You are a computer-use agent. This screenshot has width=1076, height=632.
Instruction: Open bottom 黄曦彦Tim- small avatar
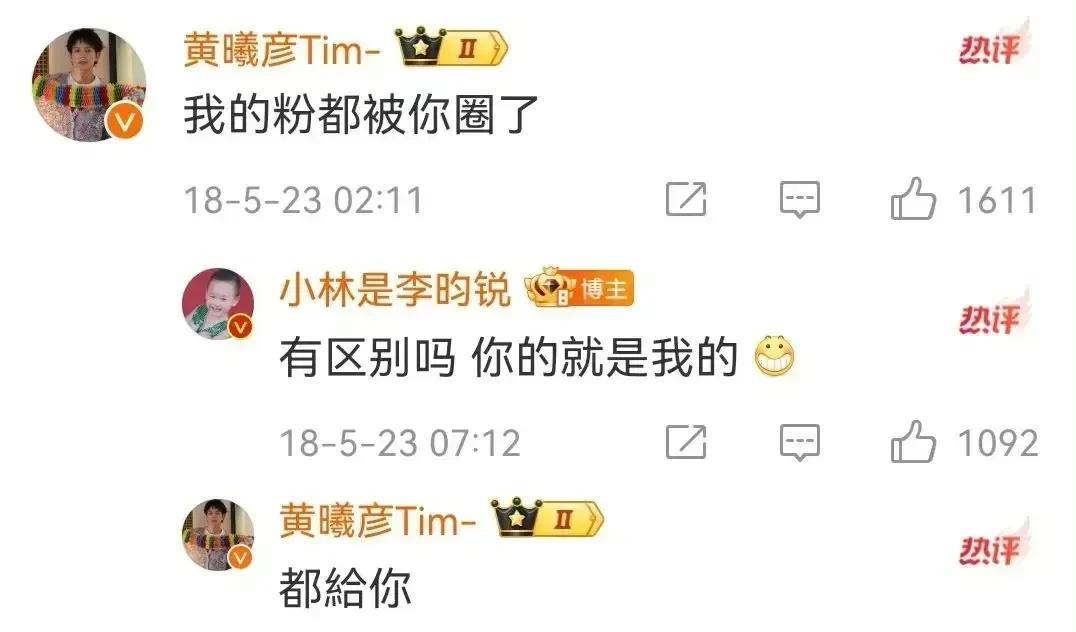pyautogui.click(x=218, y=535)
